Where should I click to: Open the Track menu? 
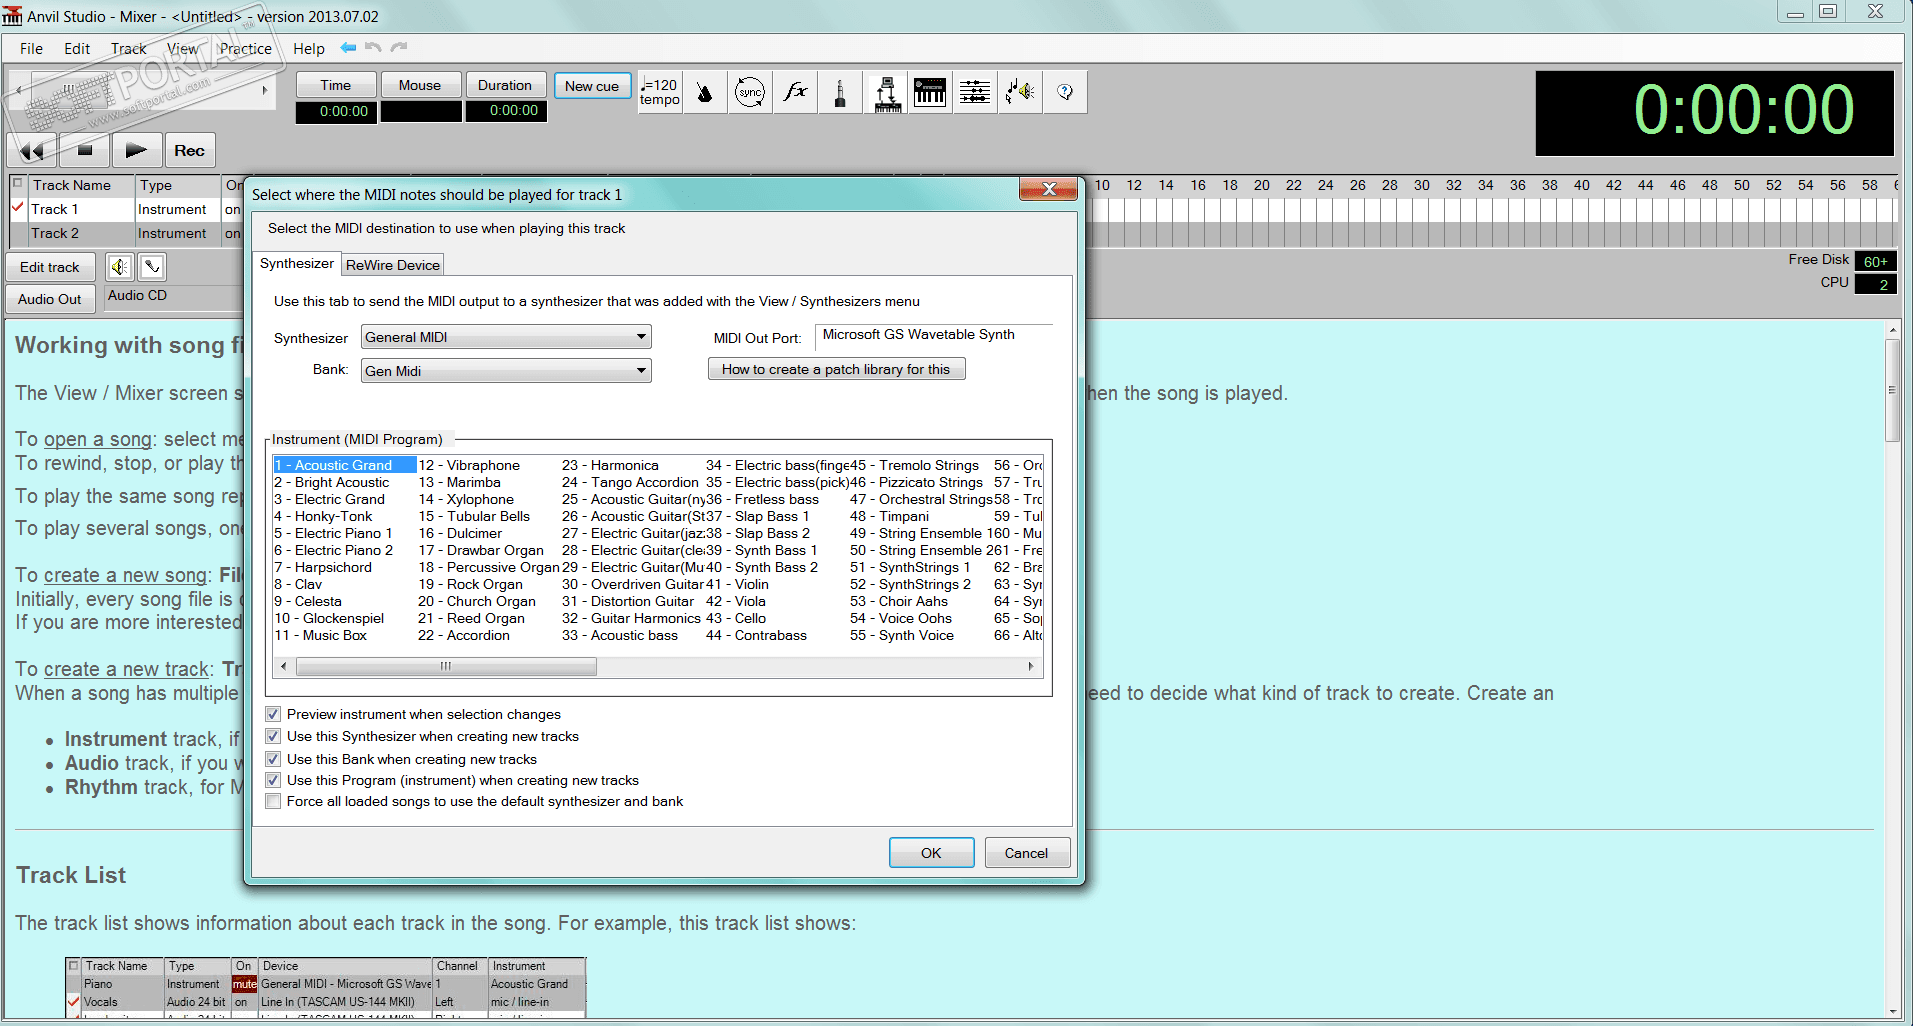(129, 48)
